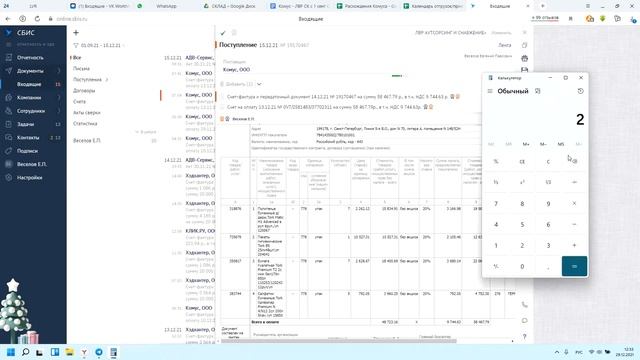The height and width of the screenshot is (360, 640).
Task: Click the save icon in document side toolbar
Action: [x=524, y=70]
